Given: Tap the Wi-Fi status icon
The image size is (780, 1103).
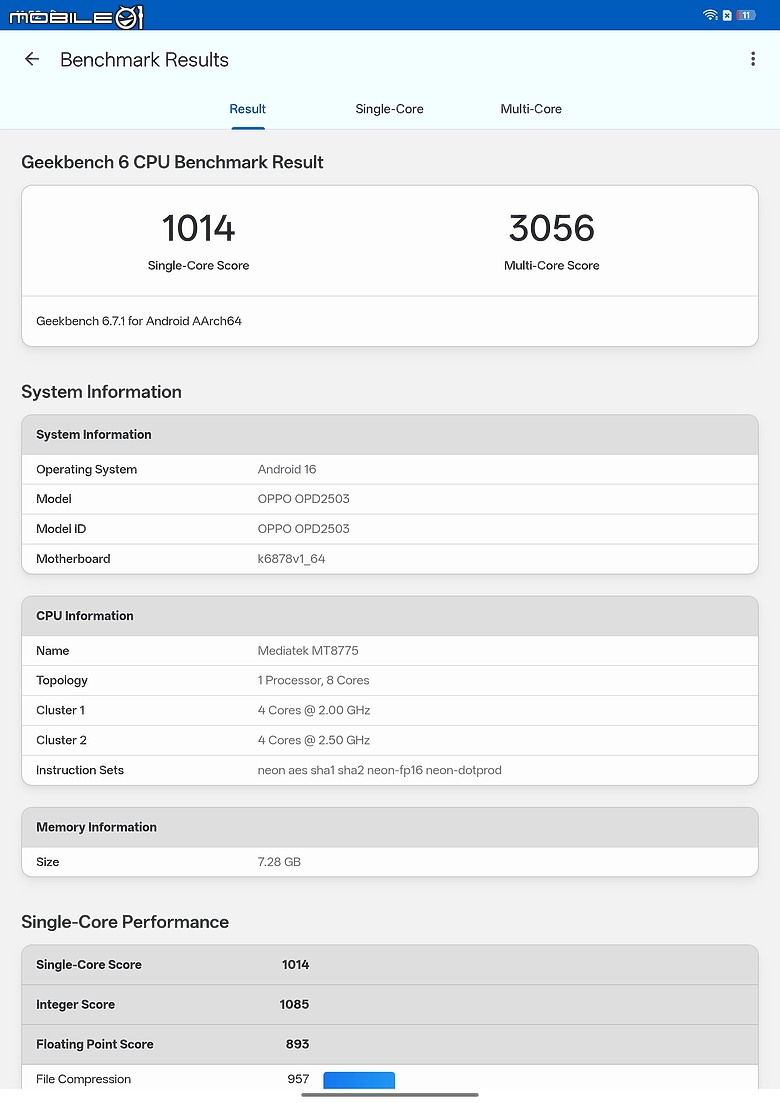Looking at the screenshot, I should point(710,15).
